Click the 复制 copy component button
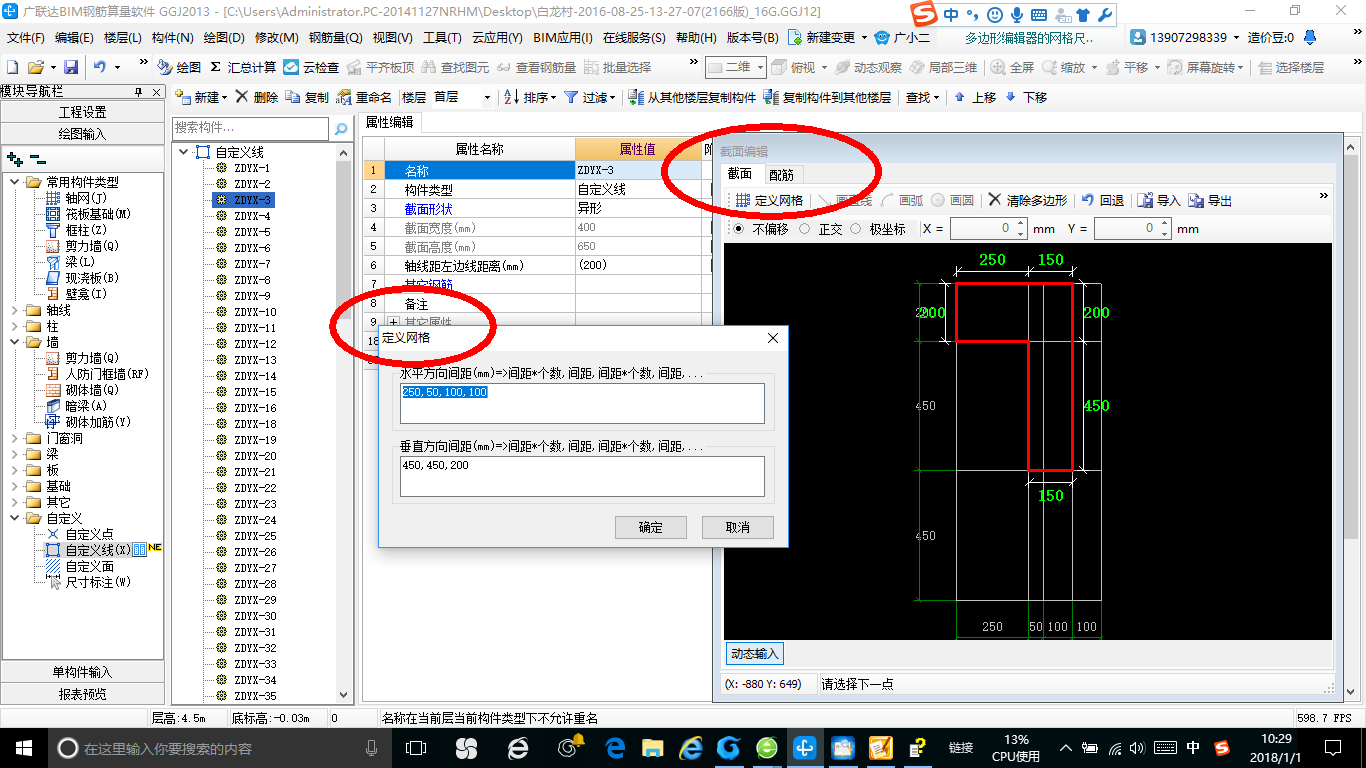1366x768 pixels. 307,97
